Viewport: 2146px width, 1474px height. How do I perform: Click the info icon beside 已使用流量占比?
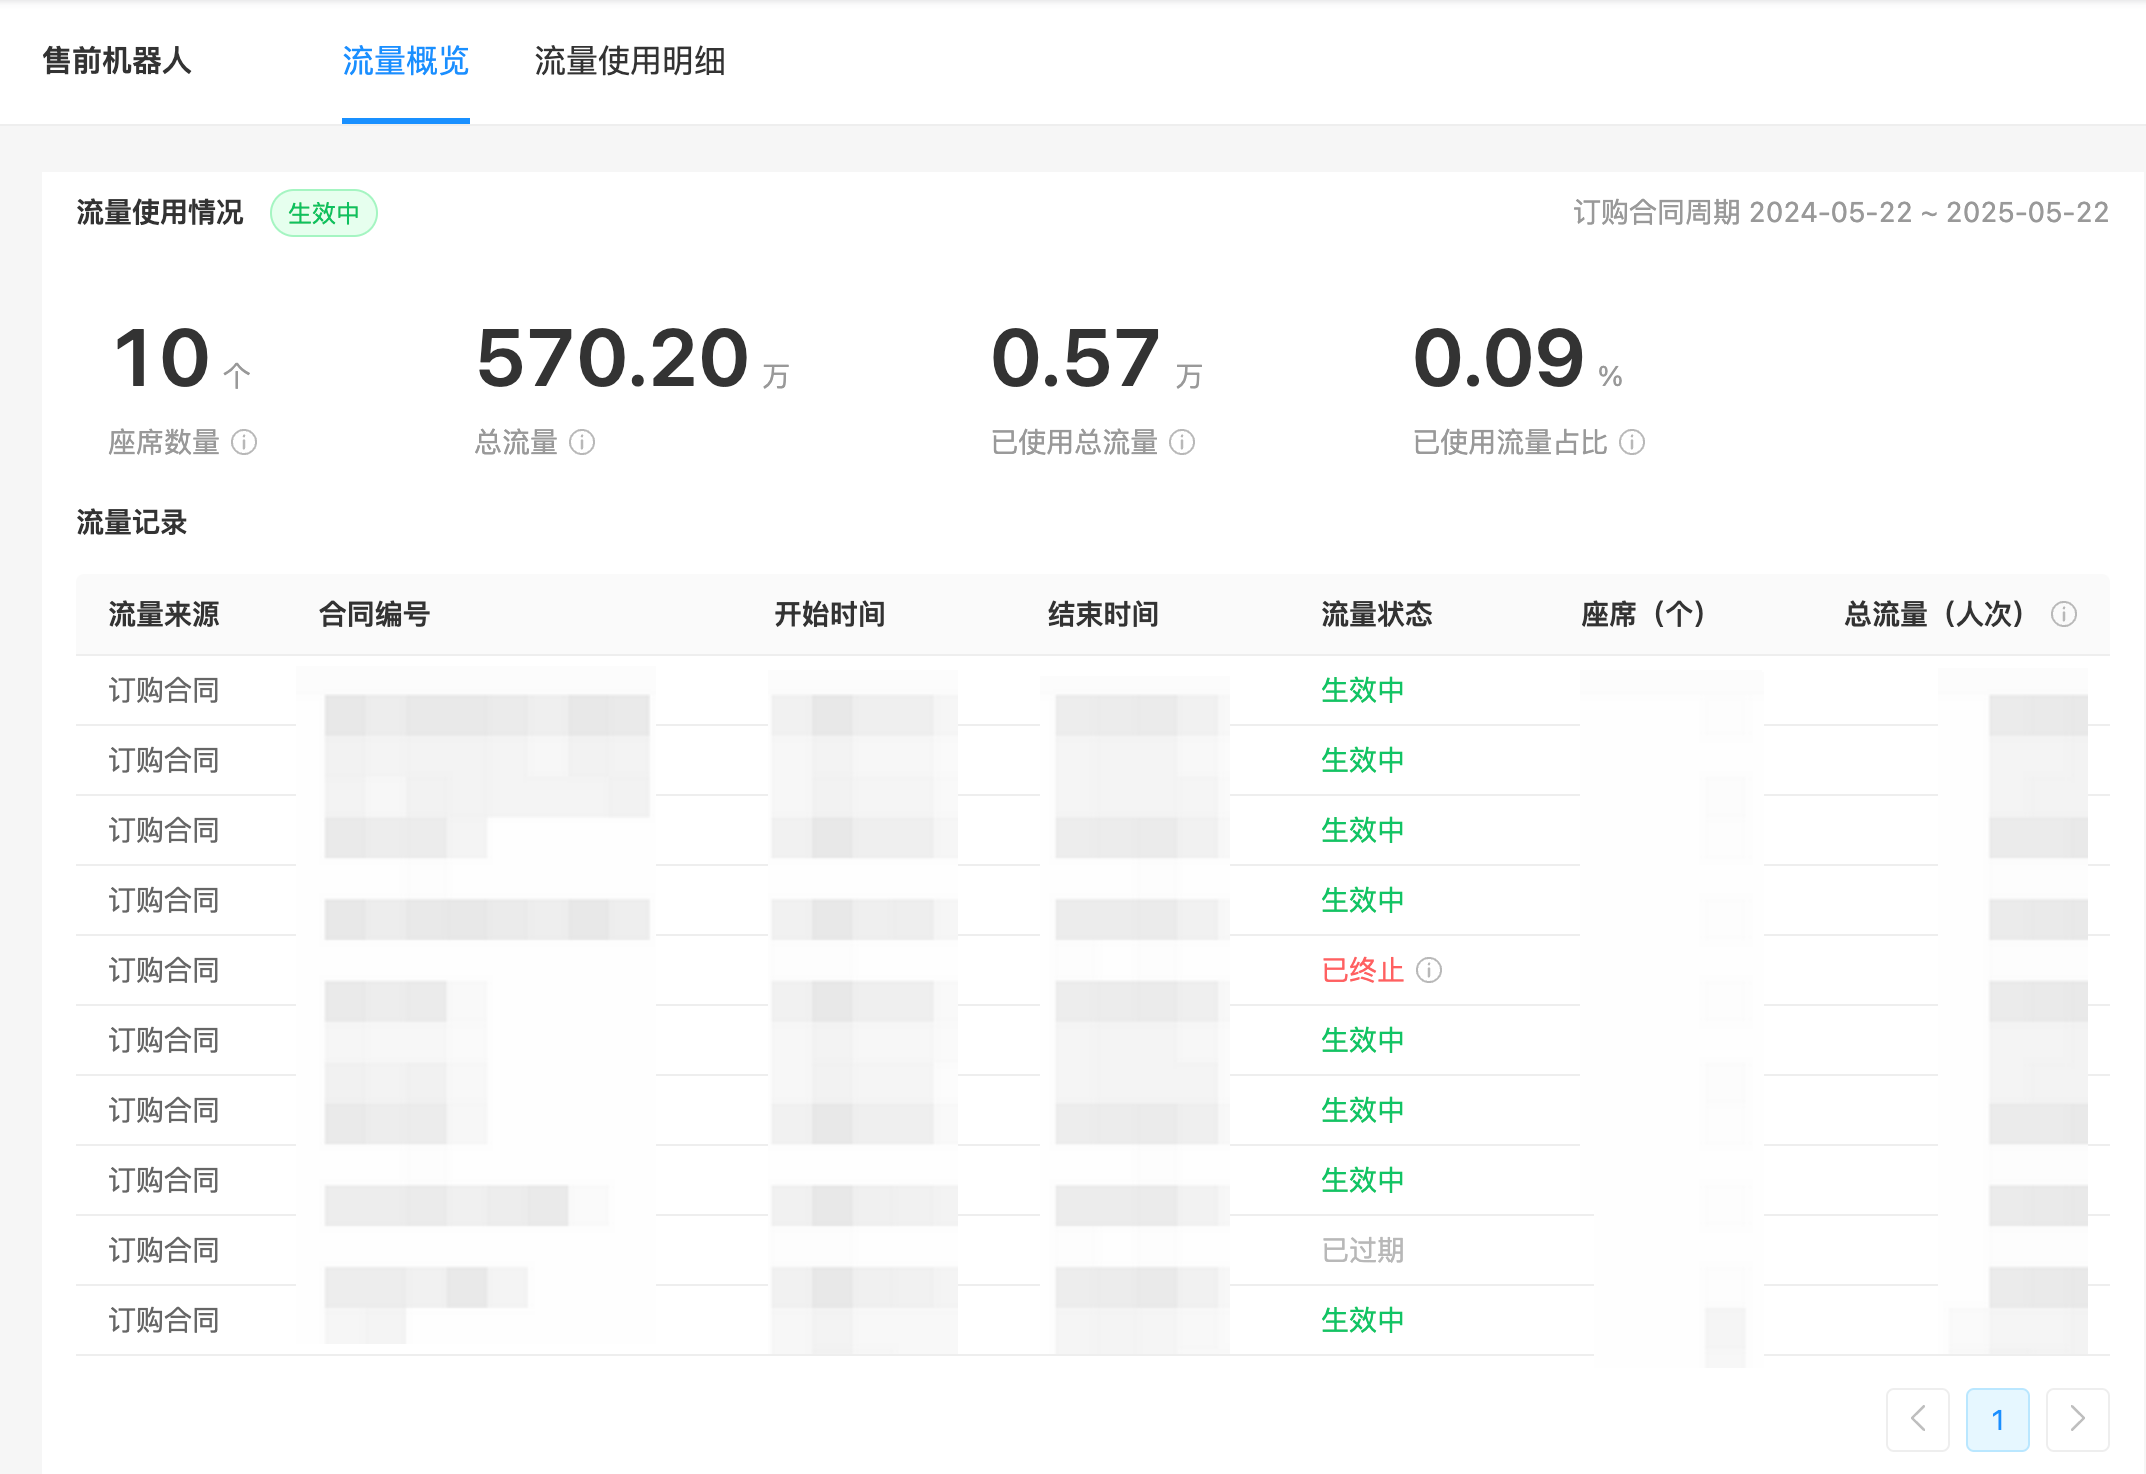1632,442
